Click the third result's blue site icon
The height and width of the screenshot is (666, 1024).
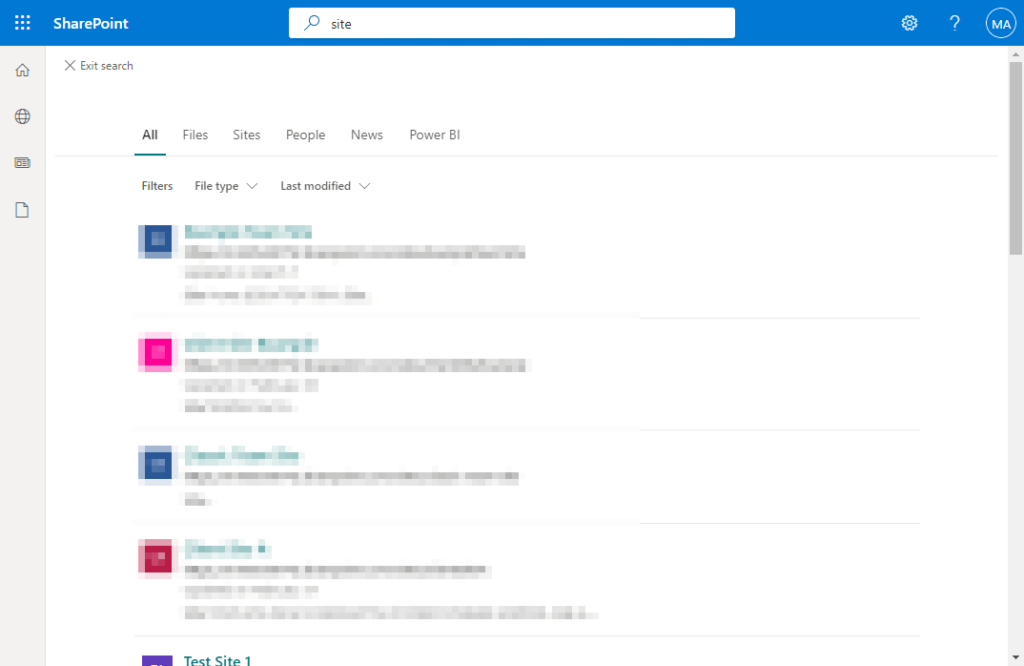tap(155, 464)
